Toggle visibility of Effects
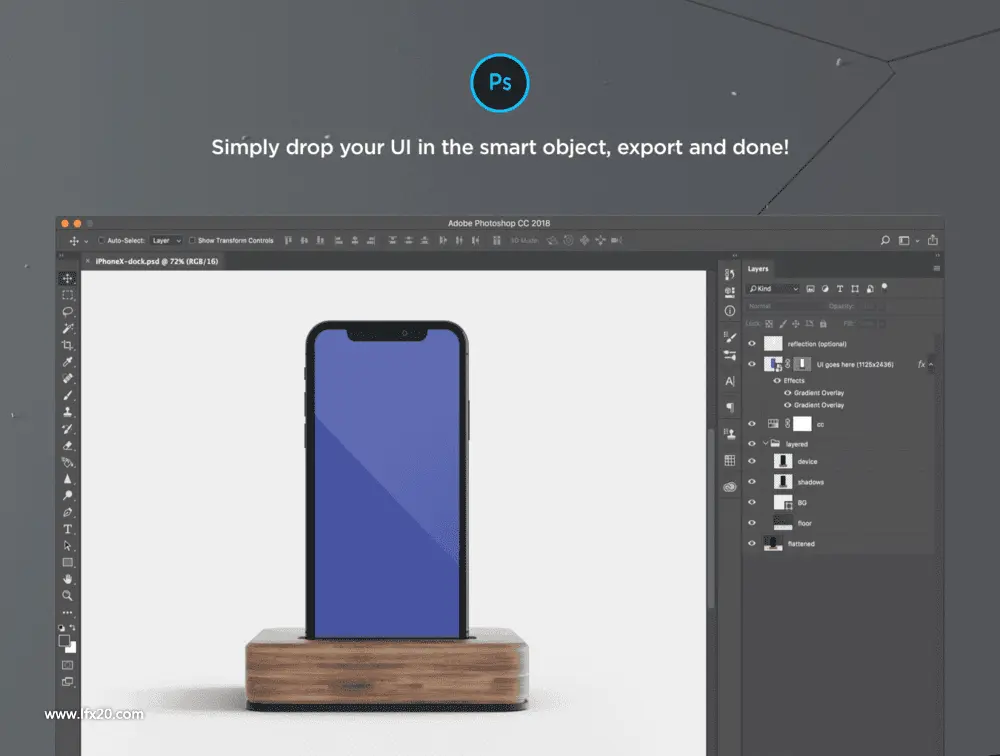This screenshot has width=1000, height=756. pos(777,381)
